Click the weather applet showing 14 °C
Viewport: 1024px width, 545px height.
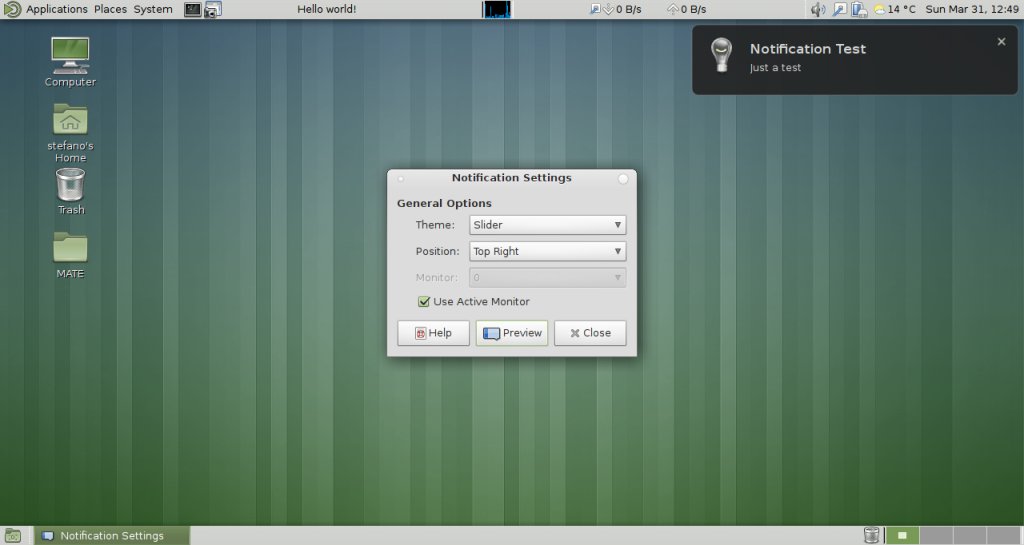point(894,9)
